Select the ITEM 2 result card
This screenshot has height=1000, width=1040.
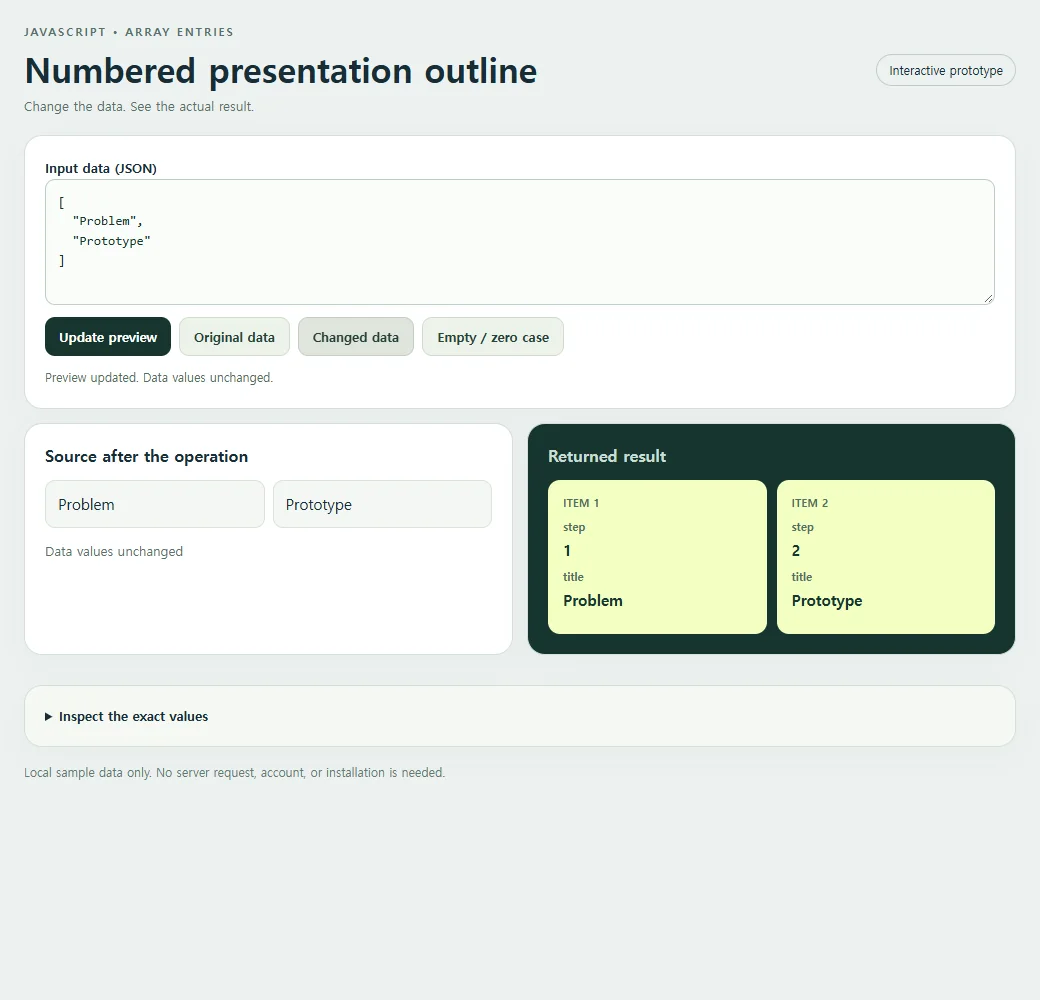(885, 557)
